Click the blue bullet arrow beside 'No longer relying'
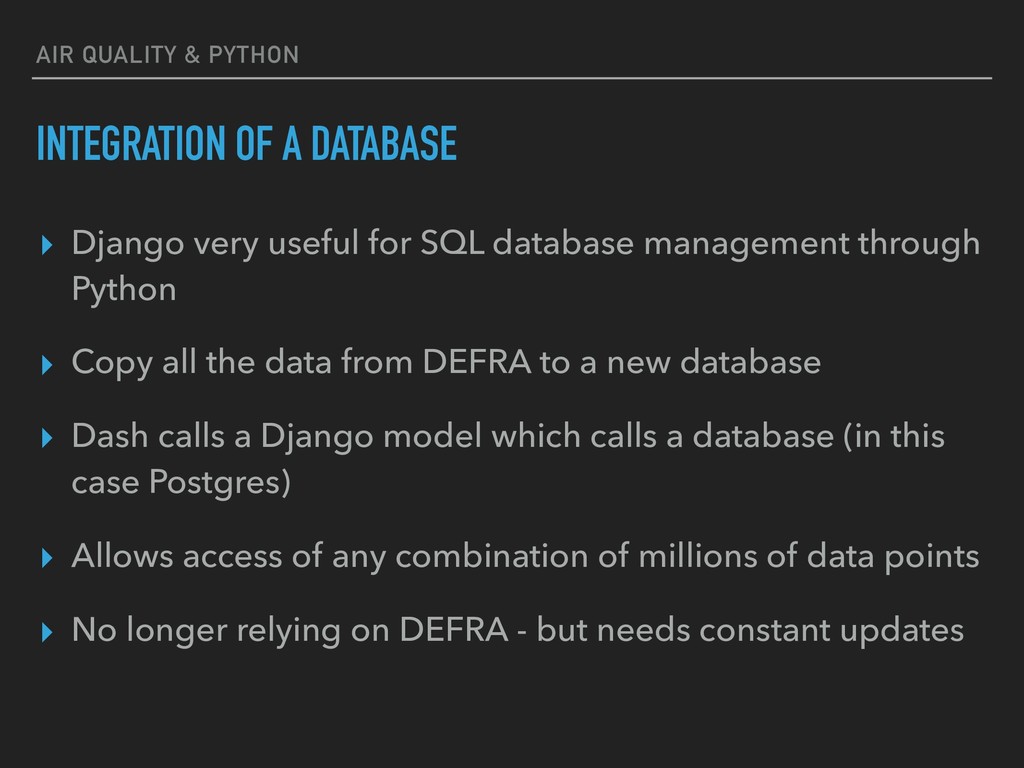This screenshot has height=768, width=1024. (47, 632)
